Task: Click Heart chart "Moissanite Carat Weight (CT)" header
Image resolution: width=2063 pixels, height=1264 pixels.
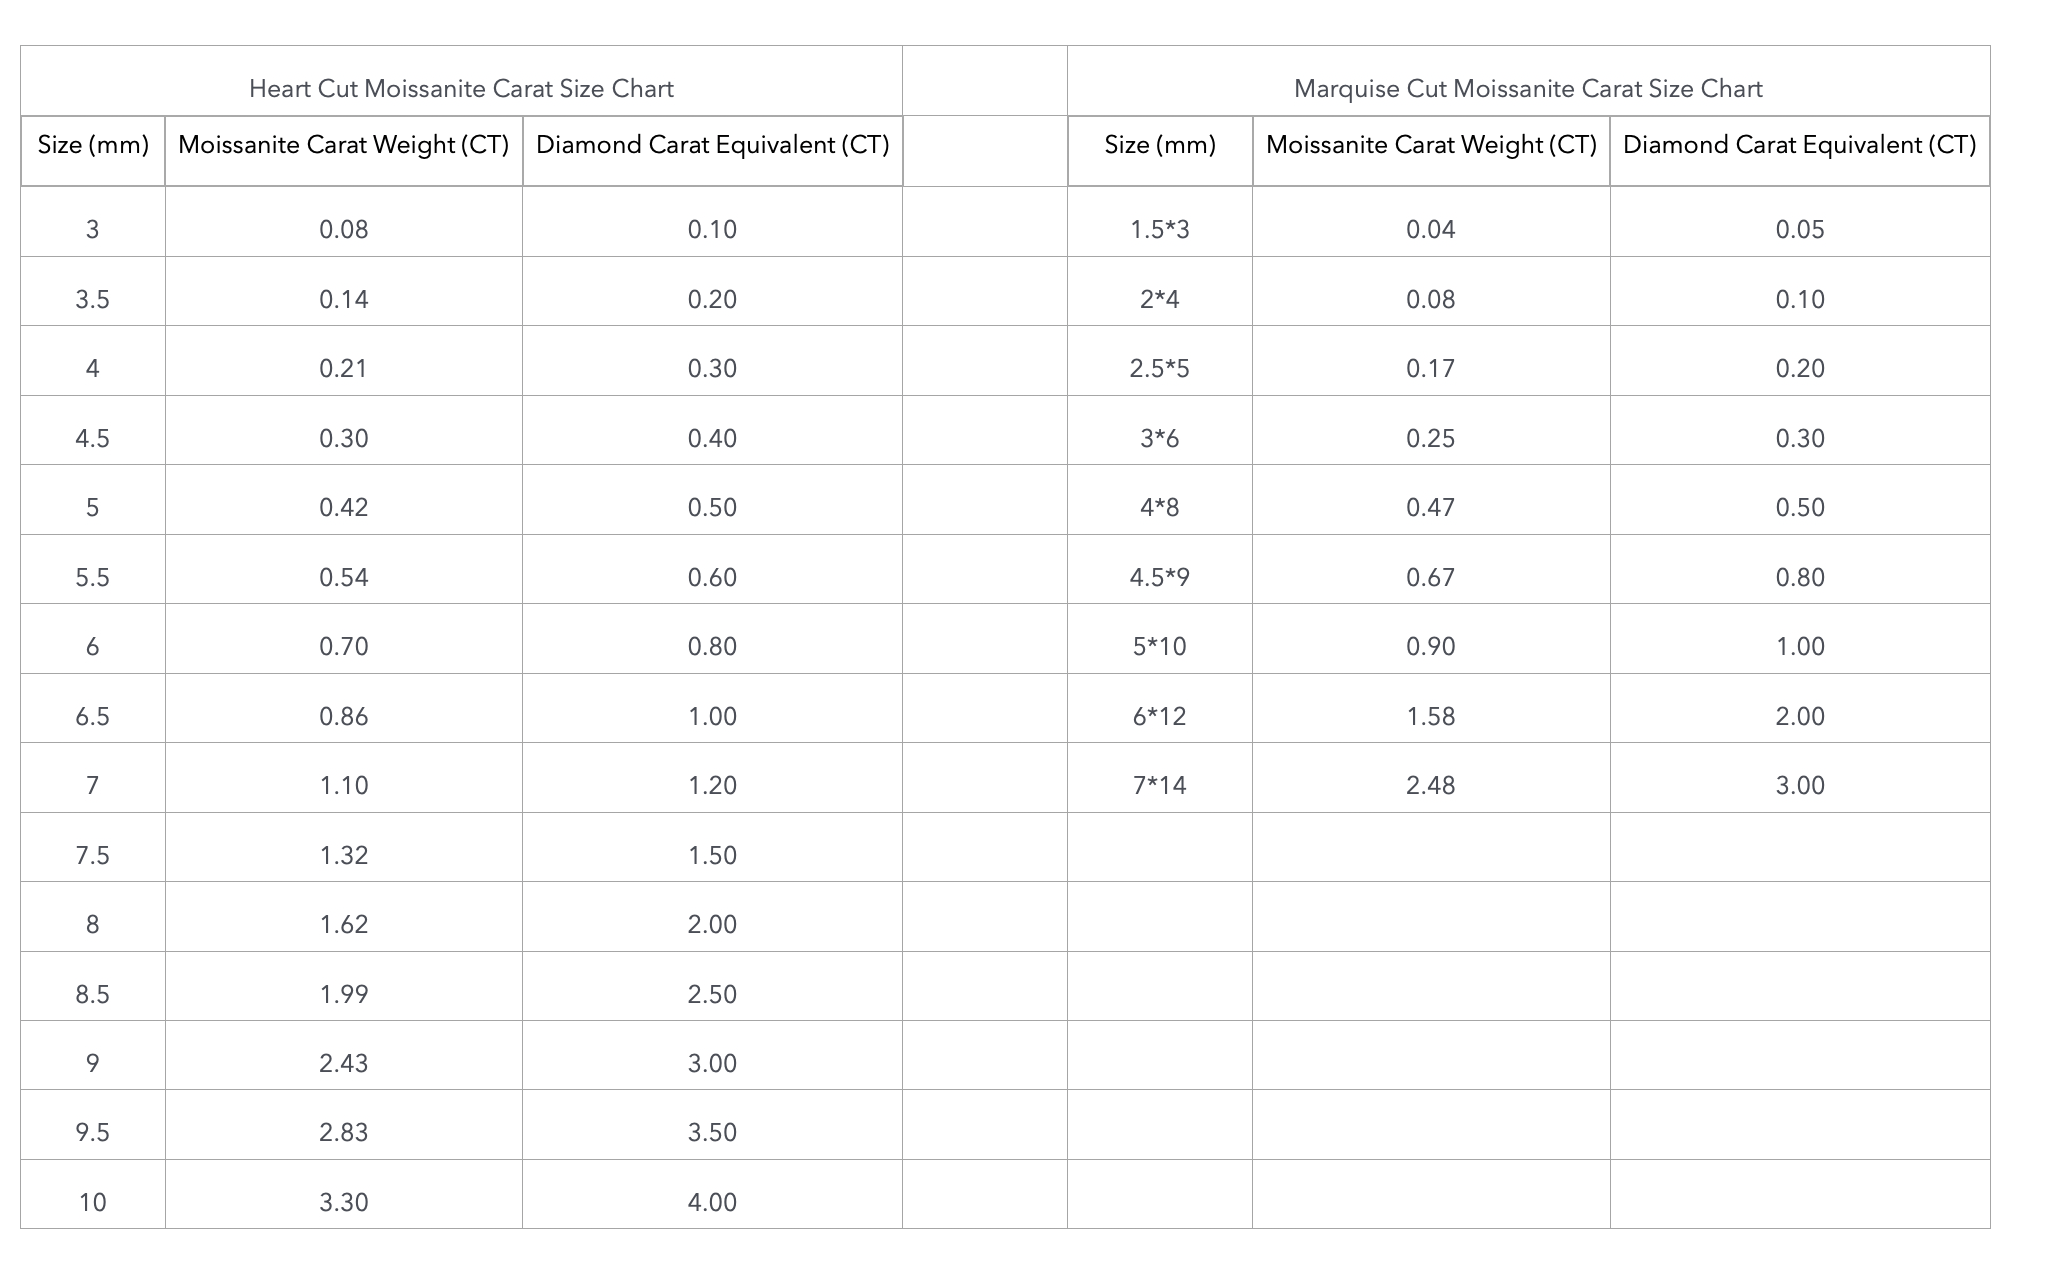Action: tap(343, 145)
